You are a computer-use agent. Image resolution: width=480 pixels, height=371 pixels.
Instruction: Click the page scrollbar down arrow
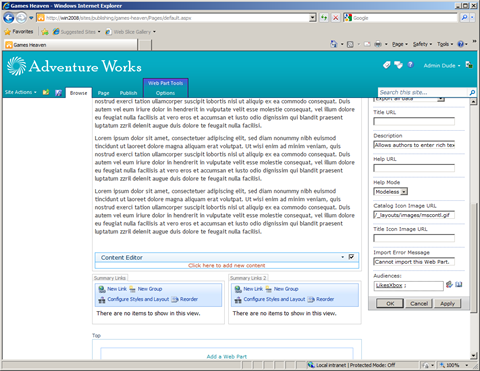click(x=473, y=356)
